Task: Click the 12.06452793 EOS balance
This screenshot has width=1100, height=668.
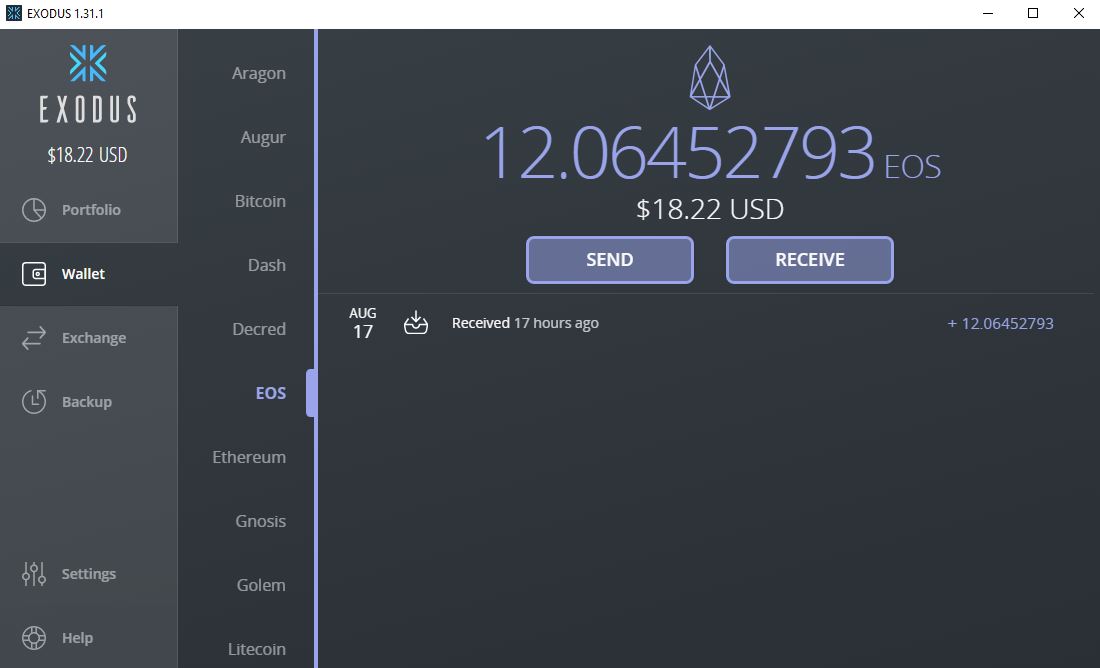Action: 711,154
